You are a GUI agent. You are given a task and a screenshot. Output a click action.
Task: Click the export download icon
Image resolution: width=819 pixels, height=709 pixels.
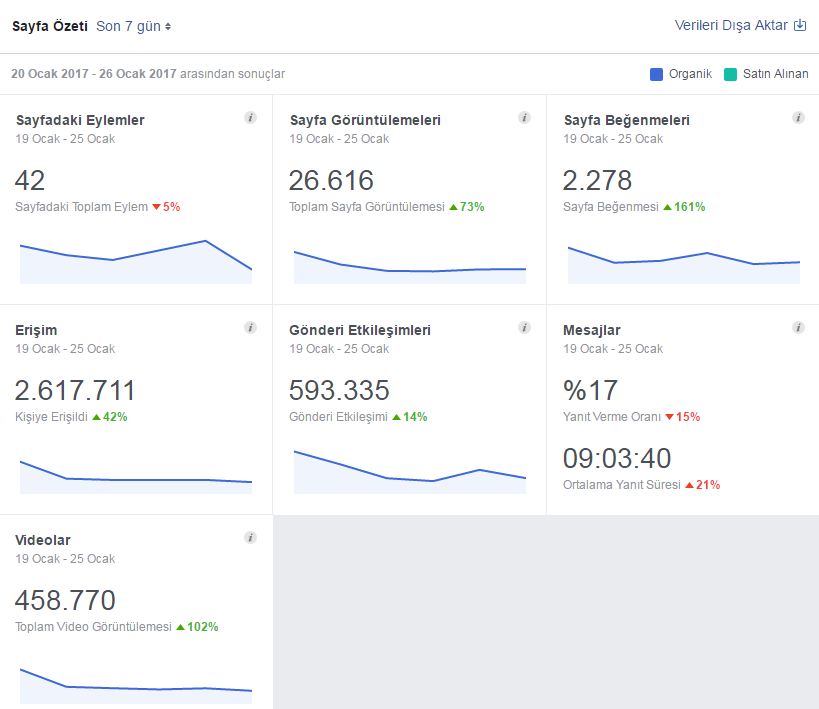tap(800, 25)
